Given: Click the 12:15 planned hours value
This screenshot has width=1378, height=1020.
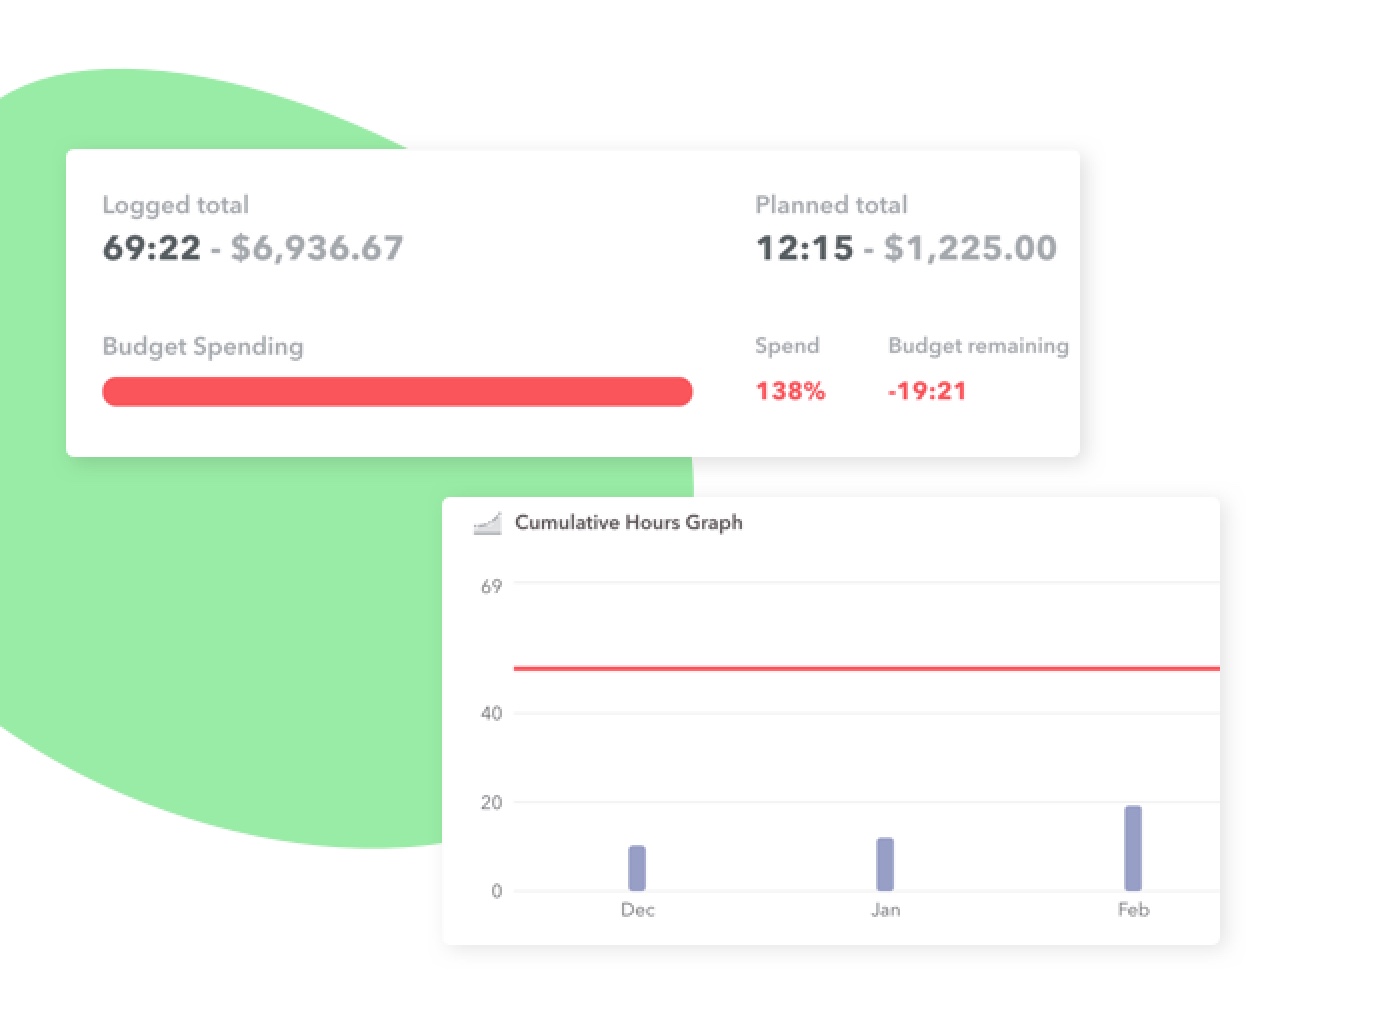Looking at the screenshot, I should (805, 248).
